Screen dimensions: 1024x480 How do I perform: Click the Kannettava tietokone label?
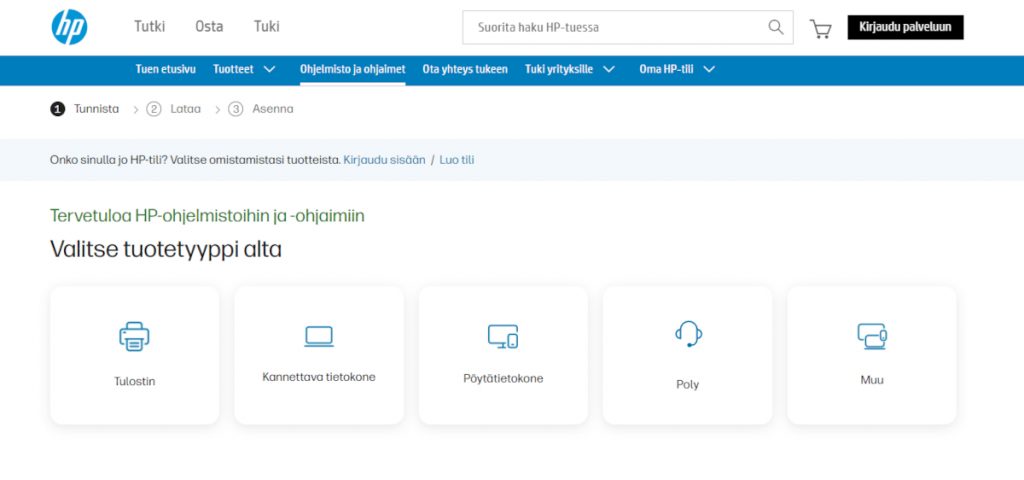(x=319, y=377)
